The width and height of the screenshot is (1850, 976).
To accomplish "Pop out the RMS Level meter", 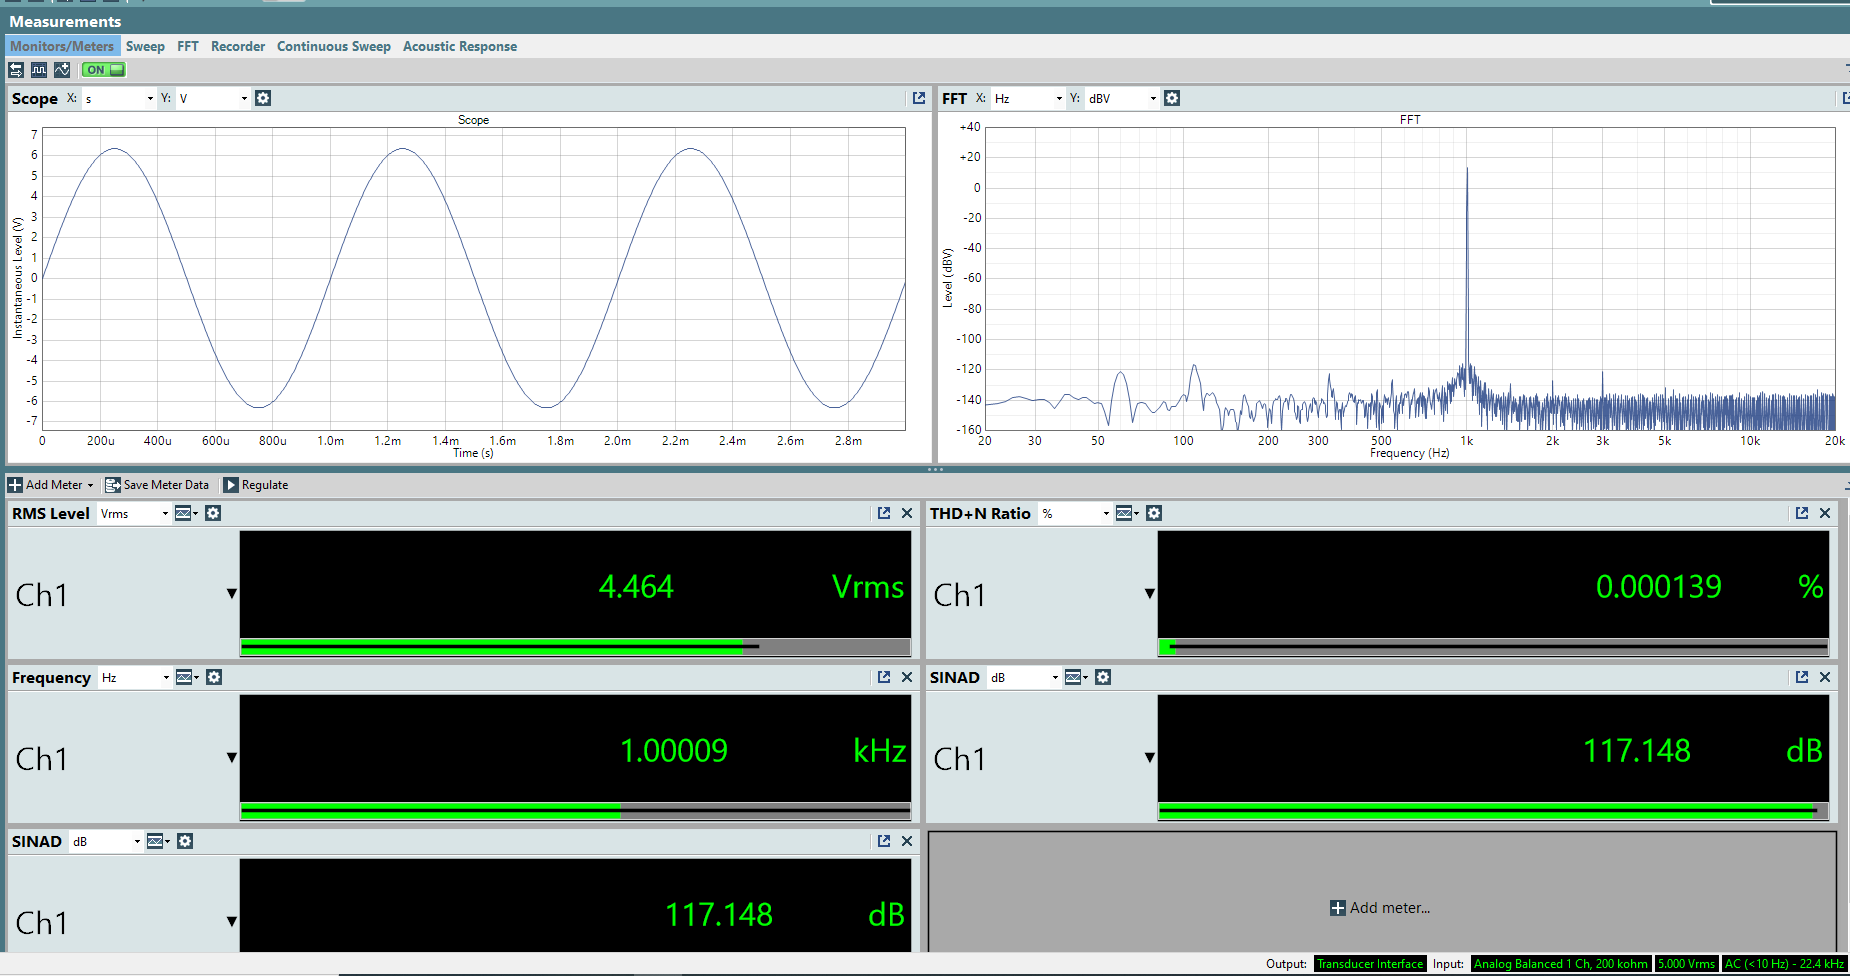I will [x=884, y=513].
